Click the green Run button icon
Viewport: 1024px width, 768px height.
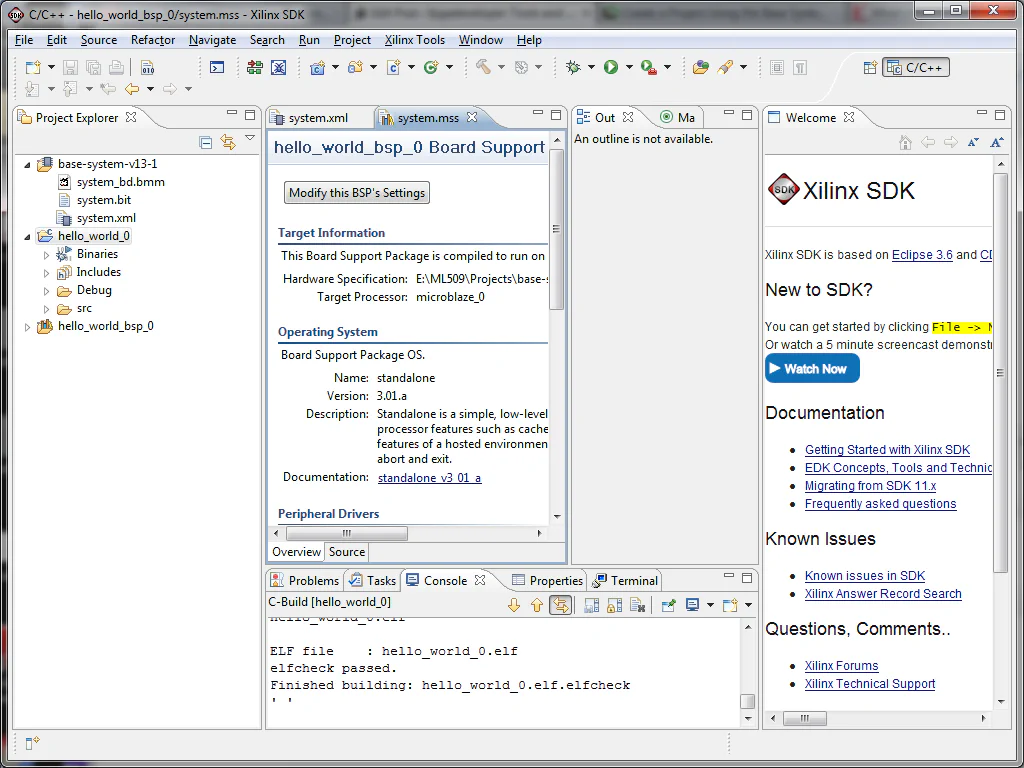tap(610, 67)
